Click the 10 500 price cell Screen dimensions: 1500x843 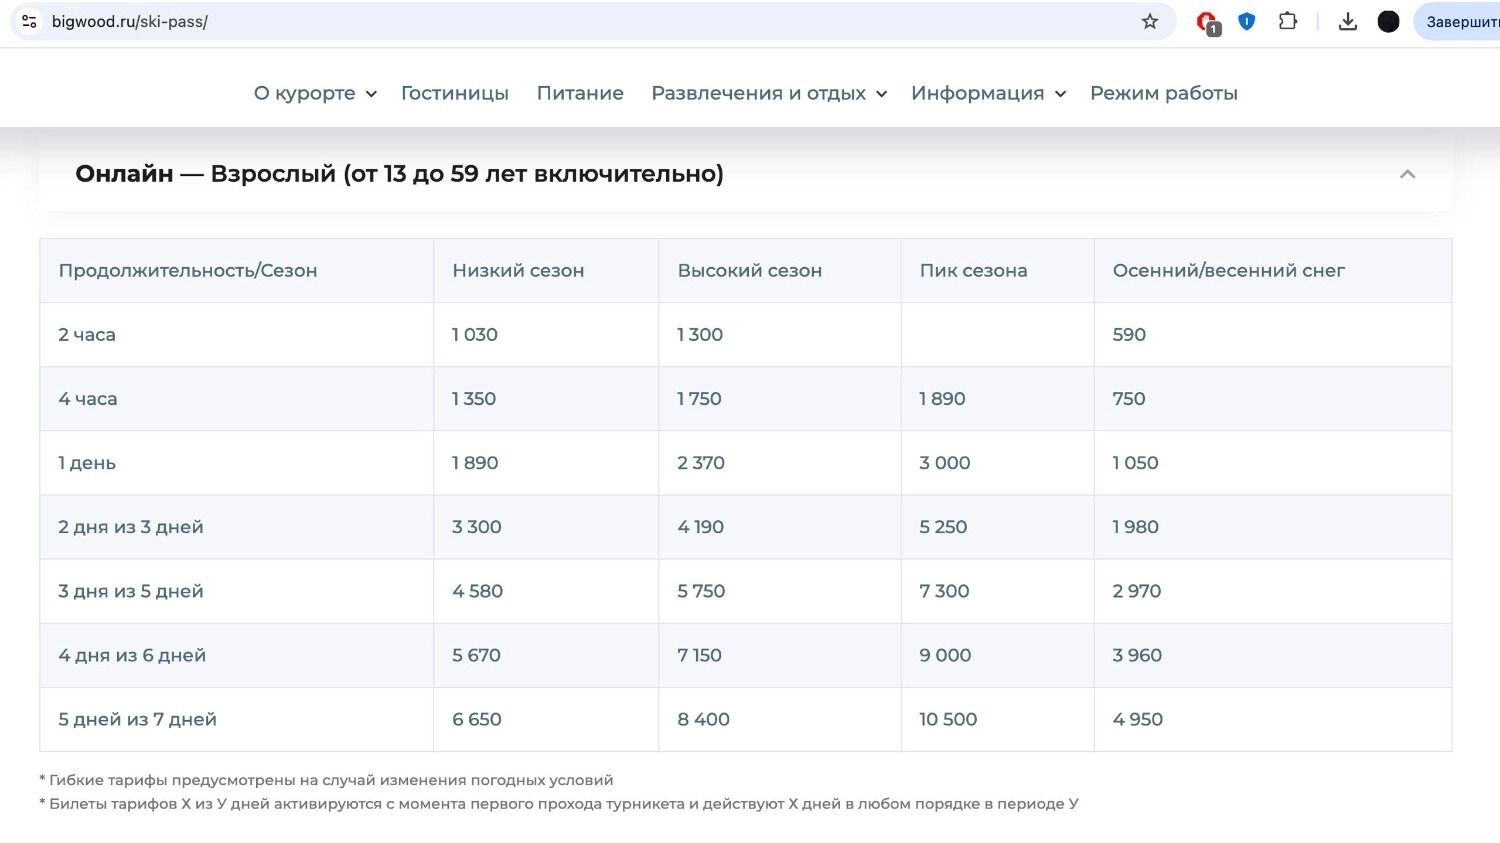948,719
